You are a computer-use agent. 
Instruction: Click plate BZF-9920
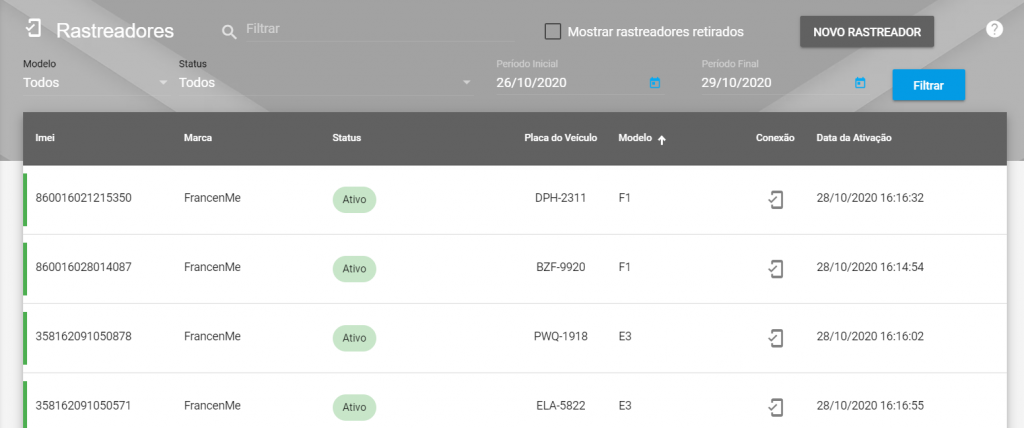[560, 267]
